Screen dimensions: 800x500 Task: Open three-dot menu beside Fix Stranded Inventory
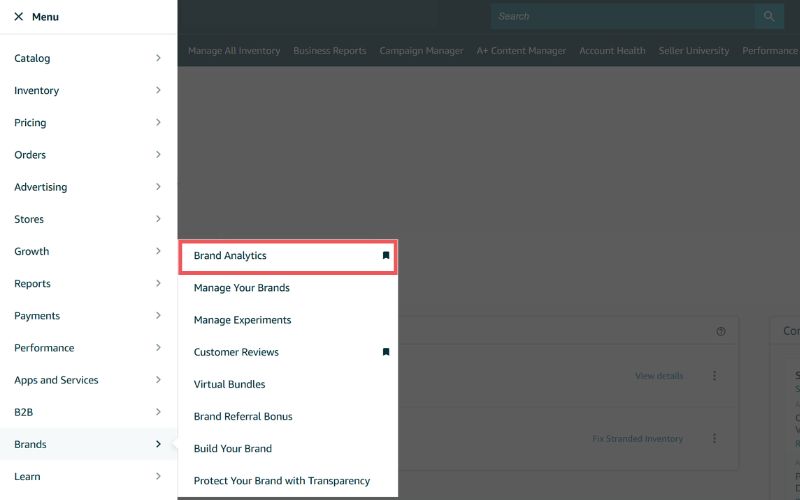click(714, 439)
